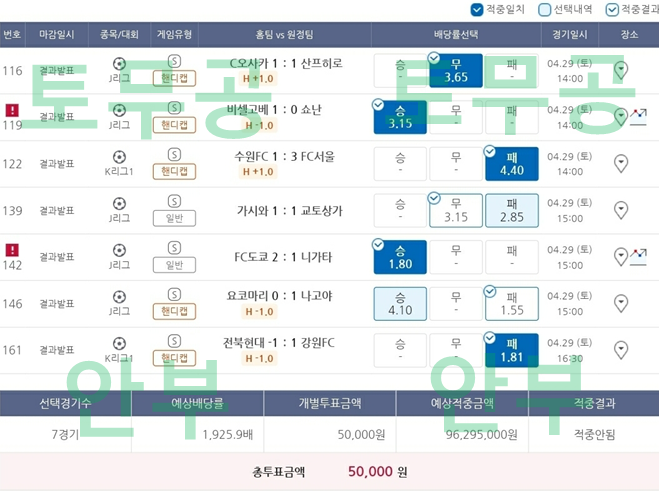Toggle the 적중결과 checkbox
The height and width of the screenshot is (491, 659).
[x=612, y=10]
